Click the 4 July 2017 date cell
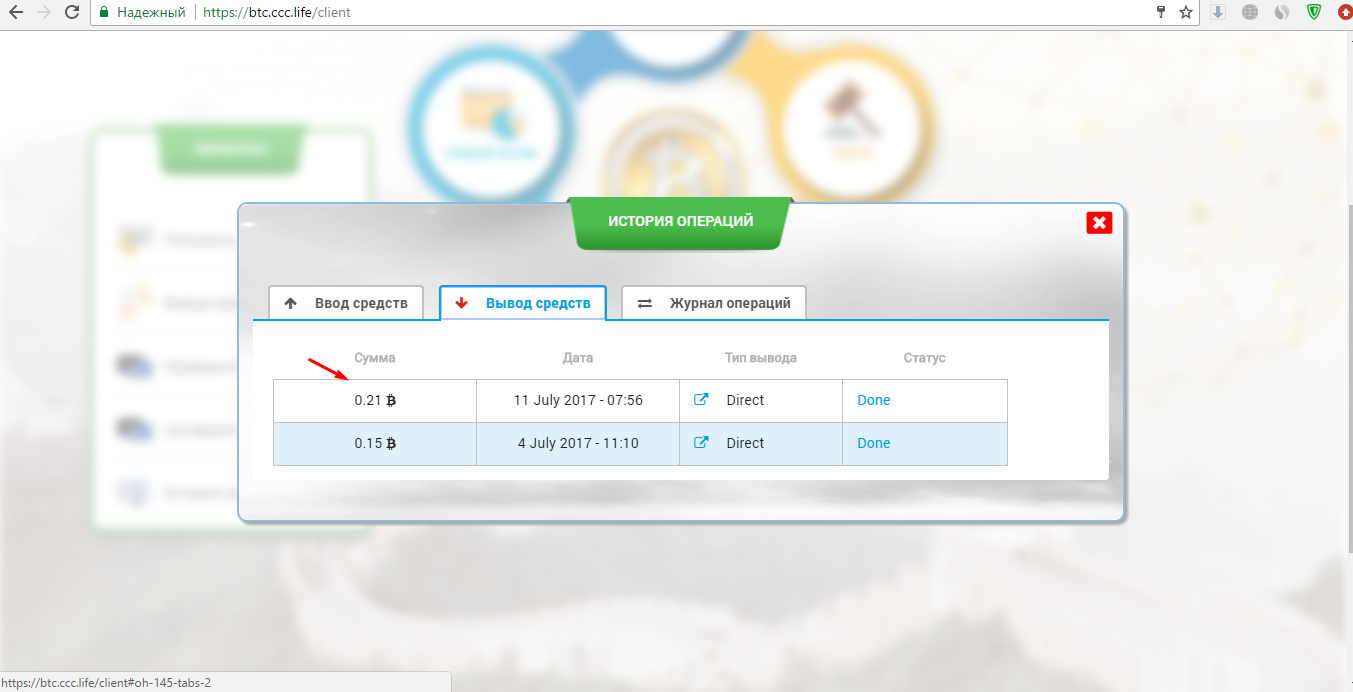Image resolution: width=1353 pixels, height=692 pixels. click(x=578, y=443)
